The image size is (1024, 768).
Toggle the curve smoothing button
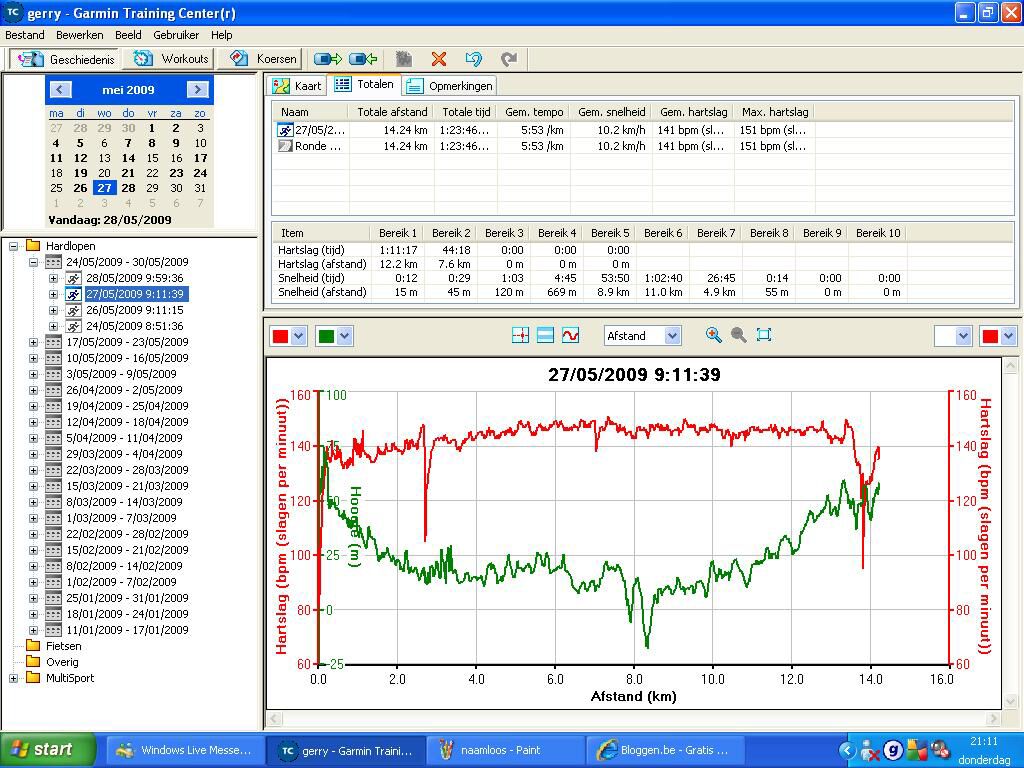tap(570, 336)
